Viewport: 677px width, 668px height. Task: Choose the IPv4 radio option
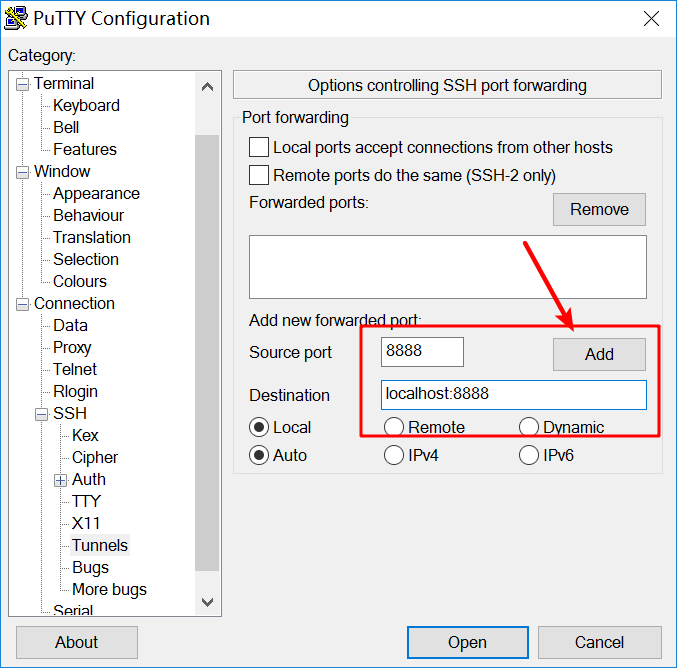pos(394,455)
